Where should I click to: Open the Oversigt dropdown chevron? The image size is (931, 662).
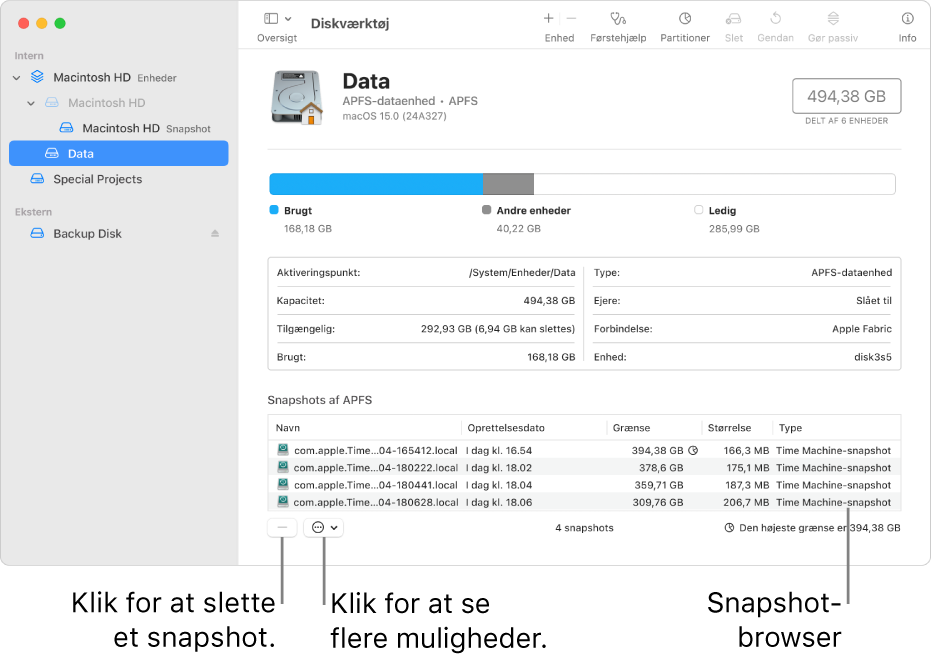pos(288,19)
